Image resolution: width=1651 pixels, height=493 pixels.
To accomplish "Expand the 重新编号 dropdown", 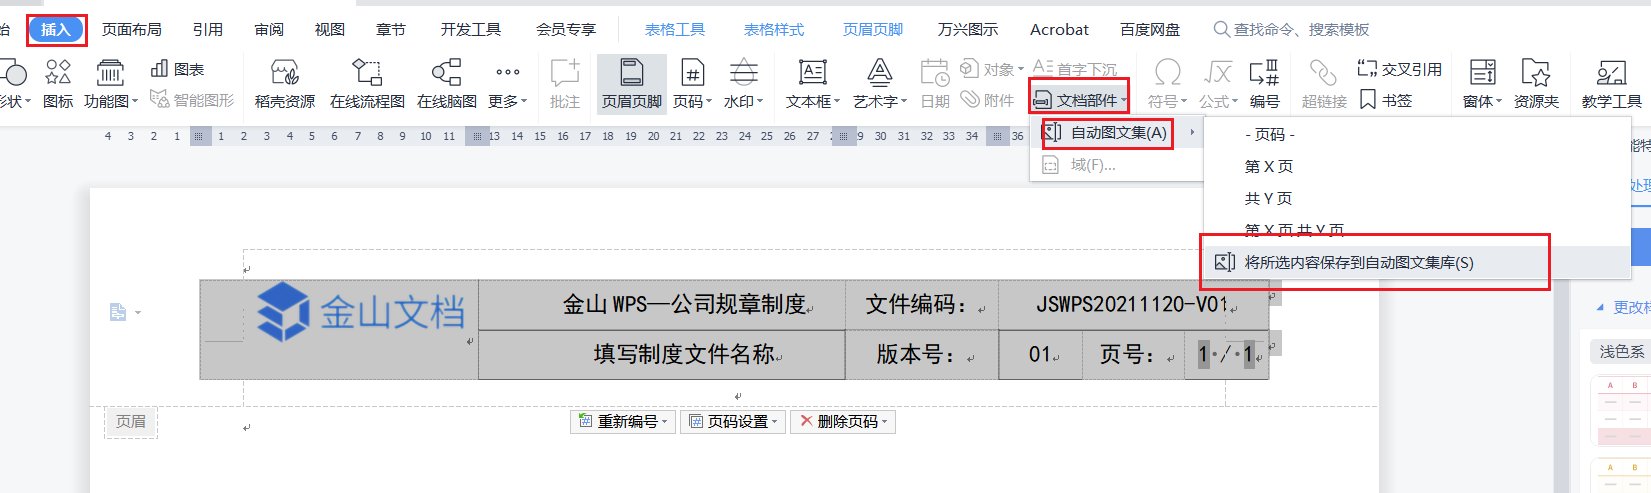I will (x=623, y=422).
